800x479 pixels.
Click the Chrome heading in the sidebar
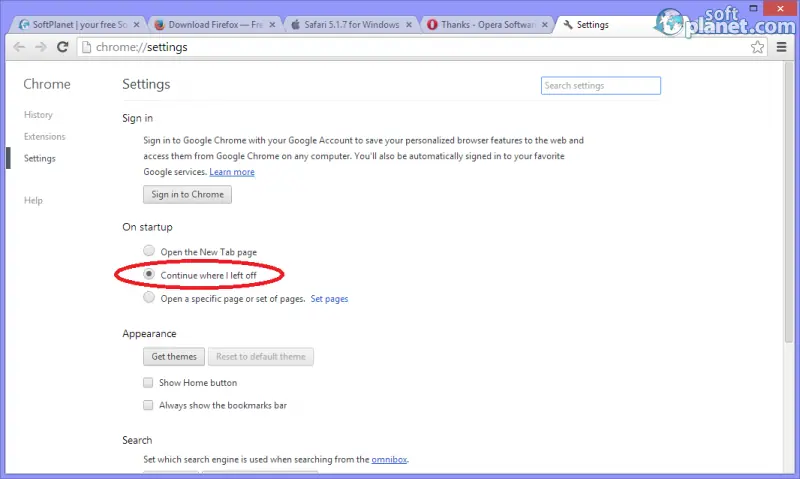pos(47,84)
